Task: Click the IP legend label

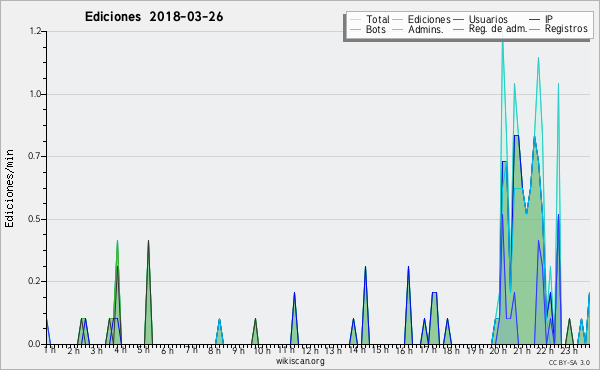Action: coord(549,19)
